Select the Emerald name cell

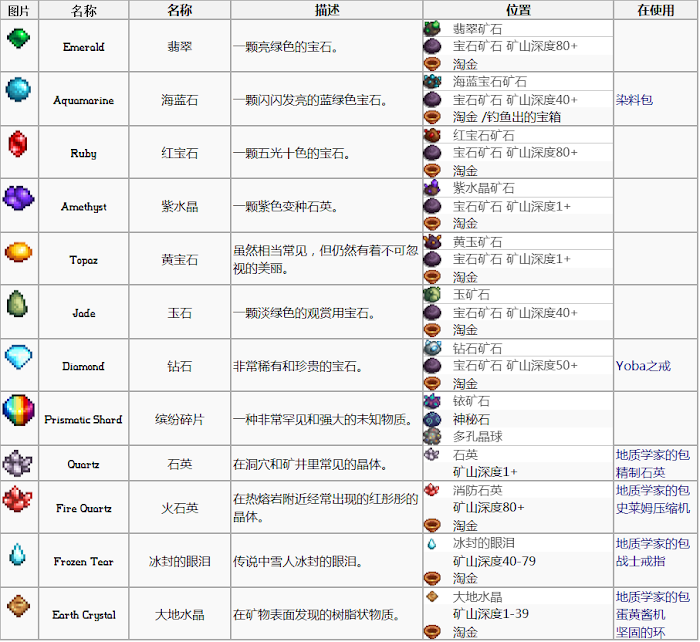tap(84, 46)
